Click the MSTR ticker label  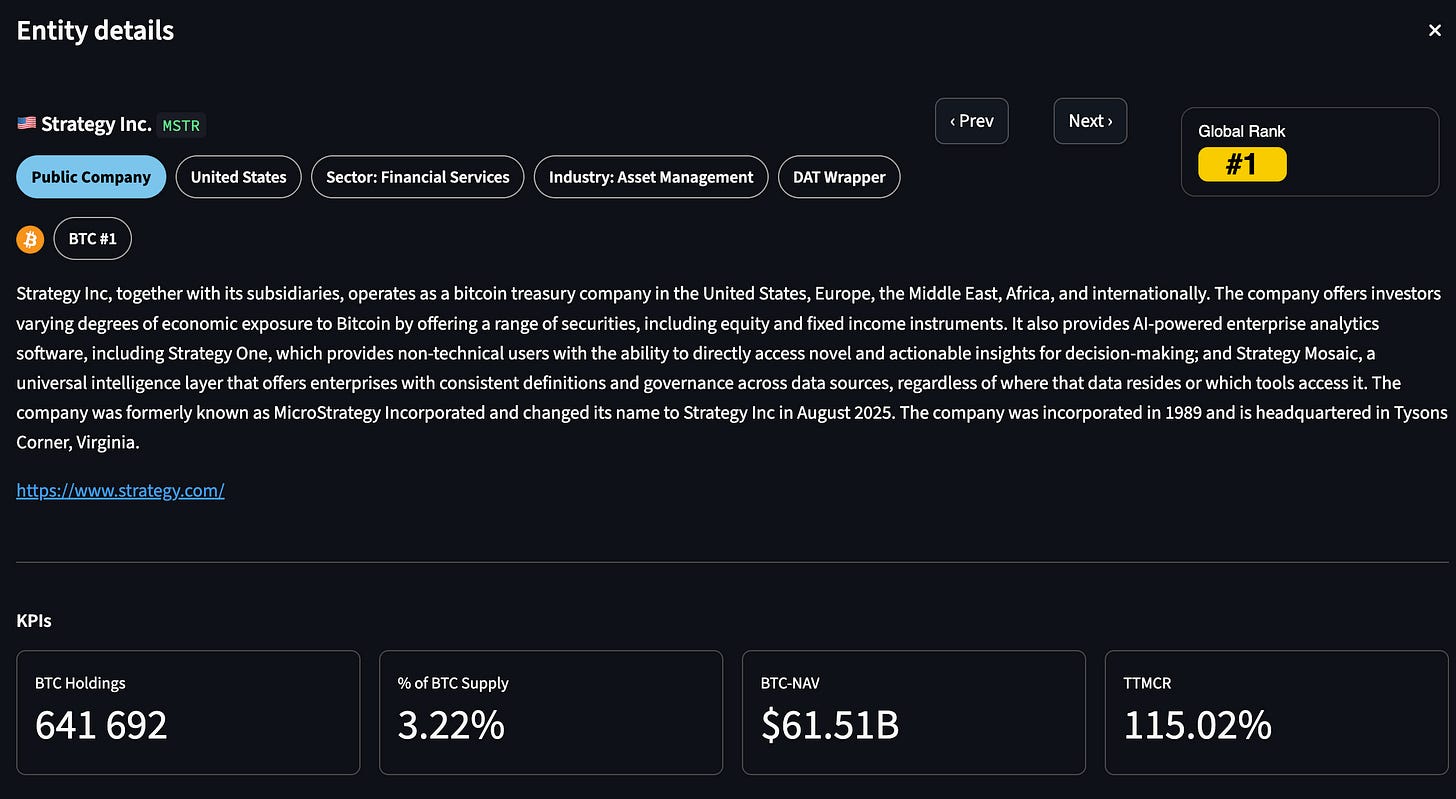(x=181, y=126)
